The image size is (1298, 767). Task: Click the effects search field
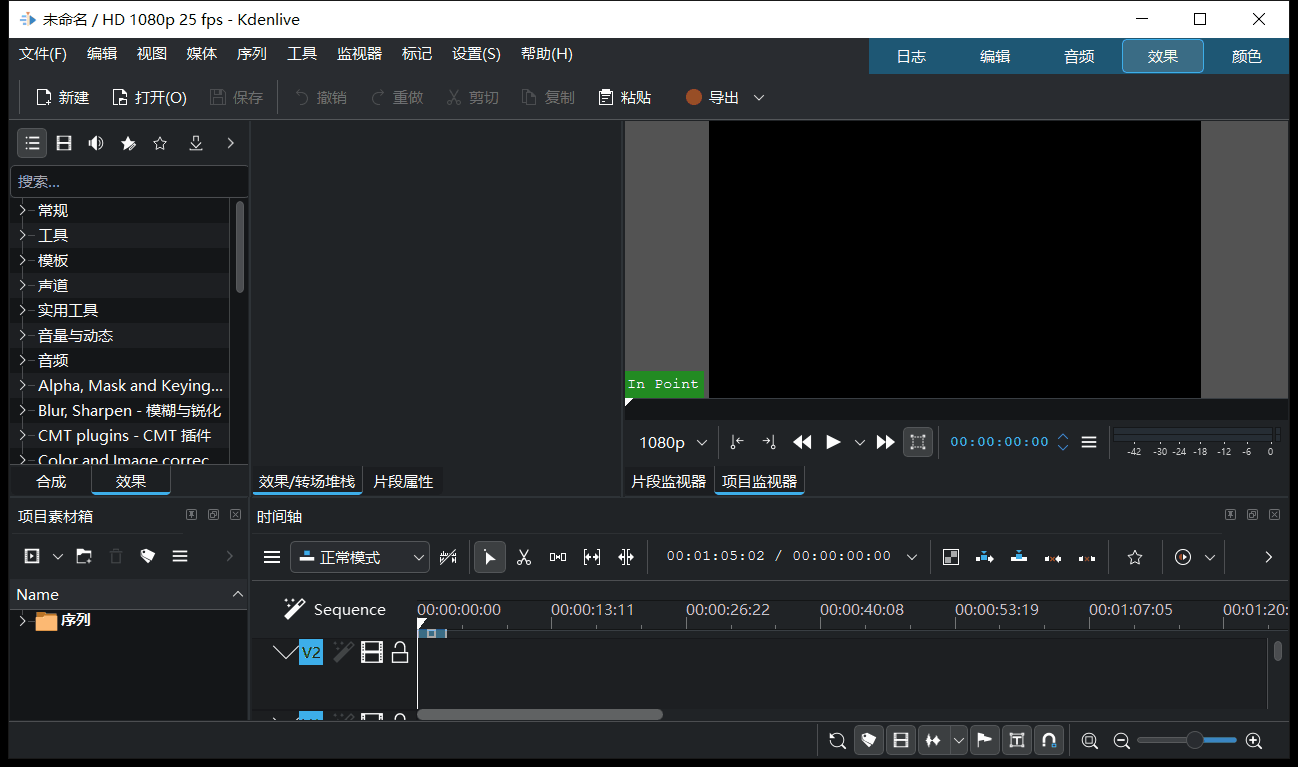[x=130, y=181]
